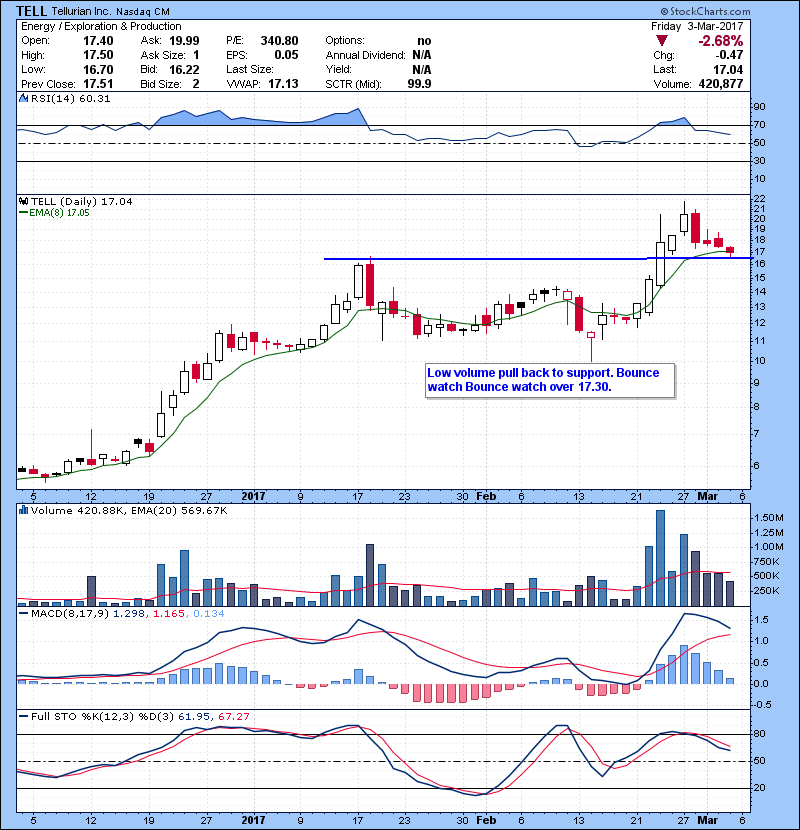The width and height of the screenshot is (800, 830).
Task: Click the Chg value -0.47
Action: pyautogui.click(x=729, y=55)
